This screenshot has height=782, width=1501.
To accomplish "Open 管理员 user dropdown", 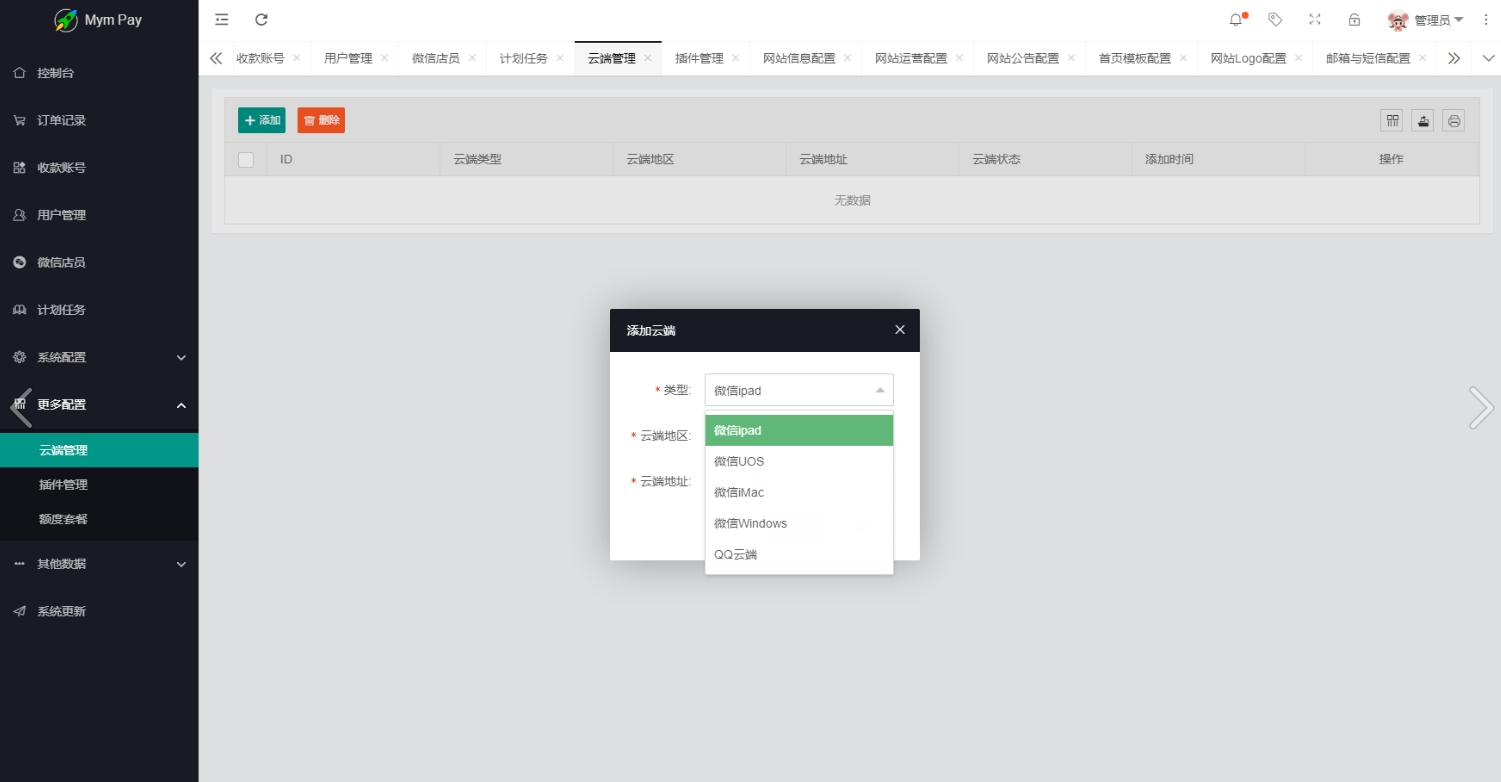I will point(1438,20).
